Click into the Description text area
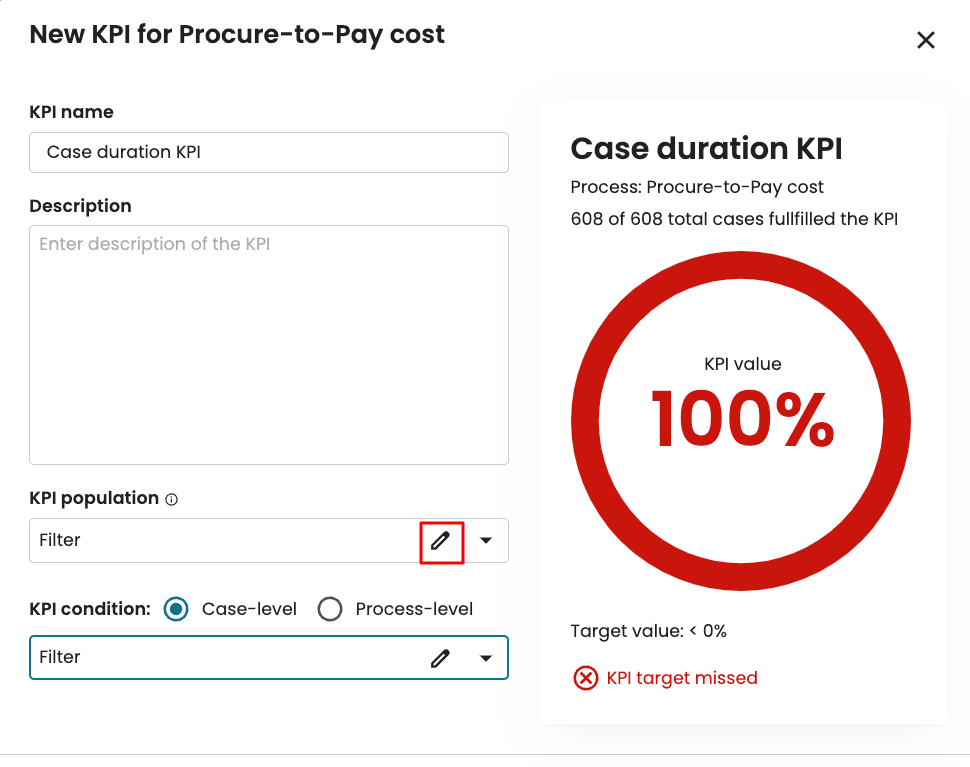The height and width of the screenshot is (767, 970). click(269, 345)
